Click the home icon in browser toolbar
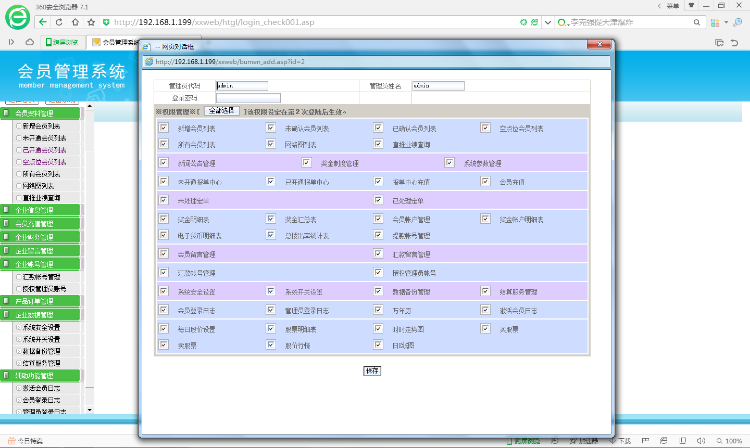The width and height of the screenshot is (750, 448). pyautogui.click(x=75, y=21)
